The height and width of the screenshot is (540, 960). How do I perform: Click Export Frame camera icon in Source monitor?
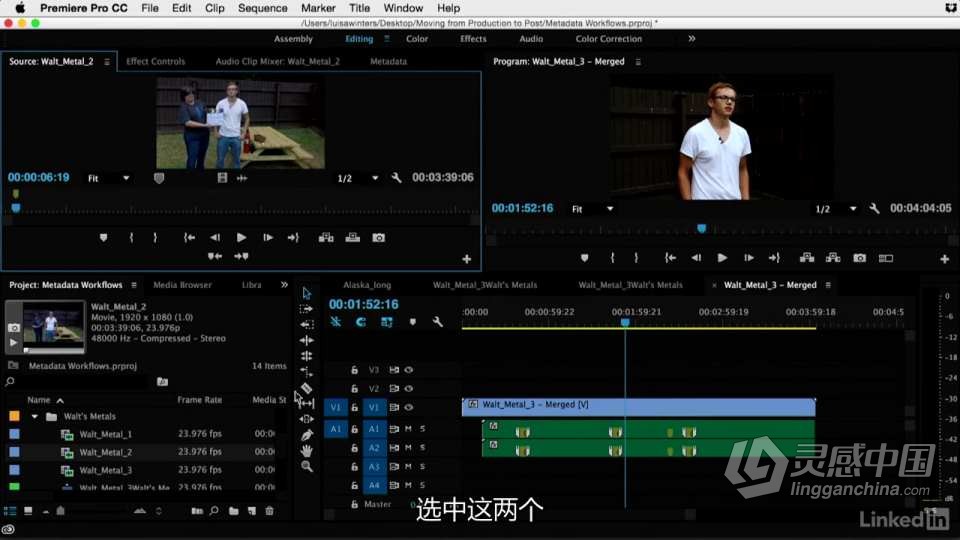pyautogui.click(x=379, y=238)
